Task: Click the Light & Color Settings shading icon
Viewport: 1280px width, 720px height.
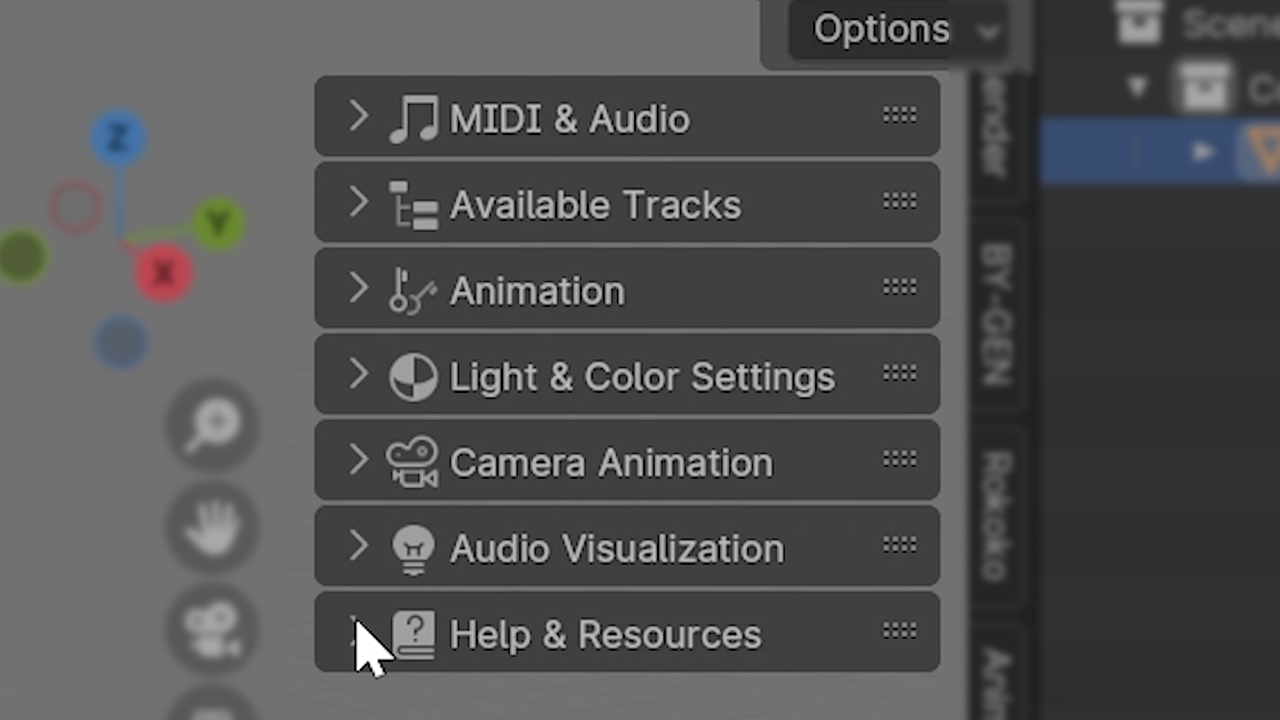Action: click(413, 377)
